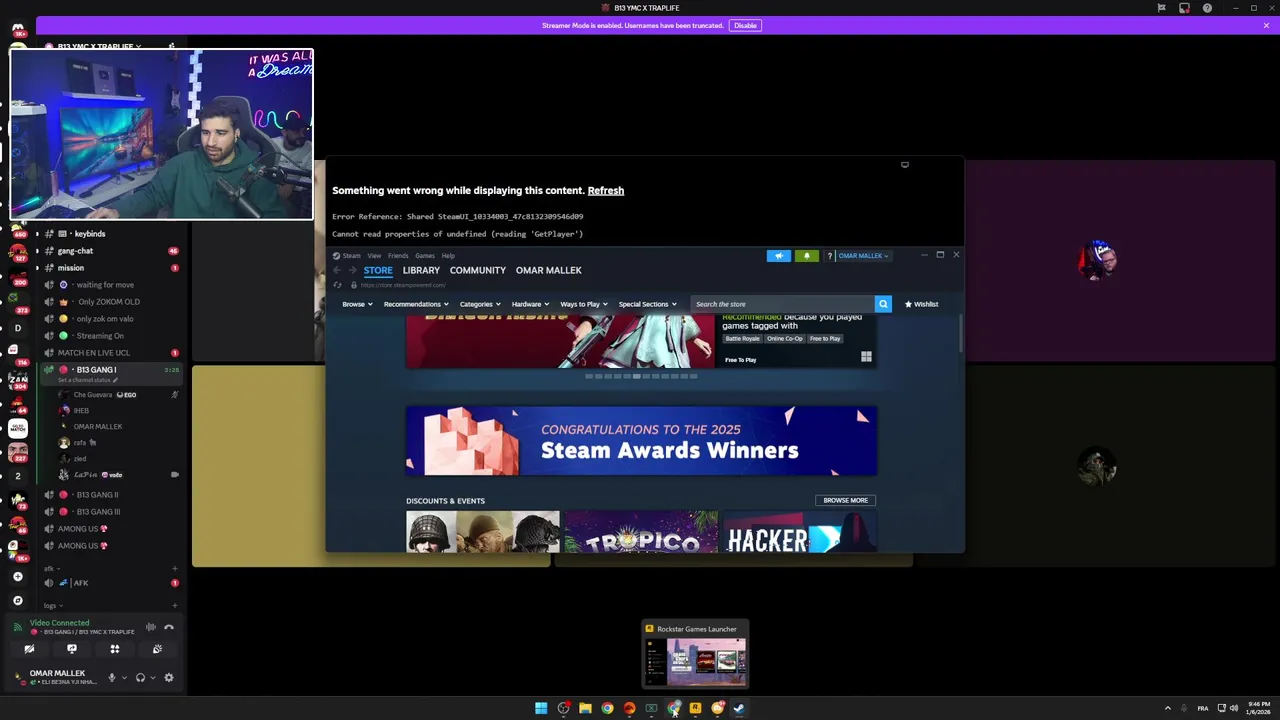Open the Steam notifications bell
This screenshot has height=720, width=1280.
[806, 256]
